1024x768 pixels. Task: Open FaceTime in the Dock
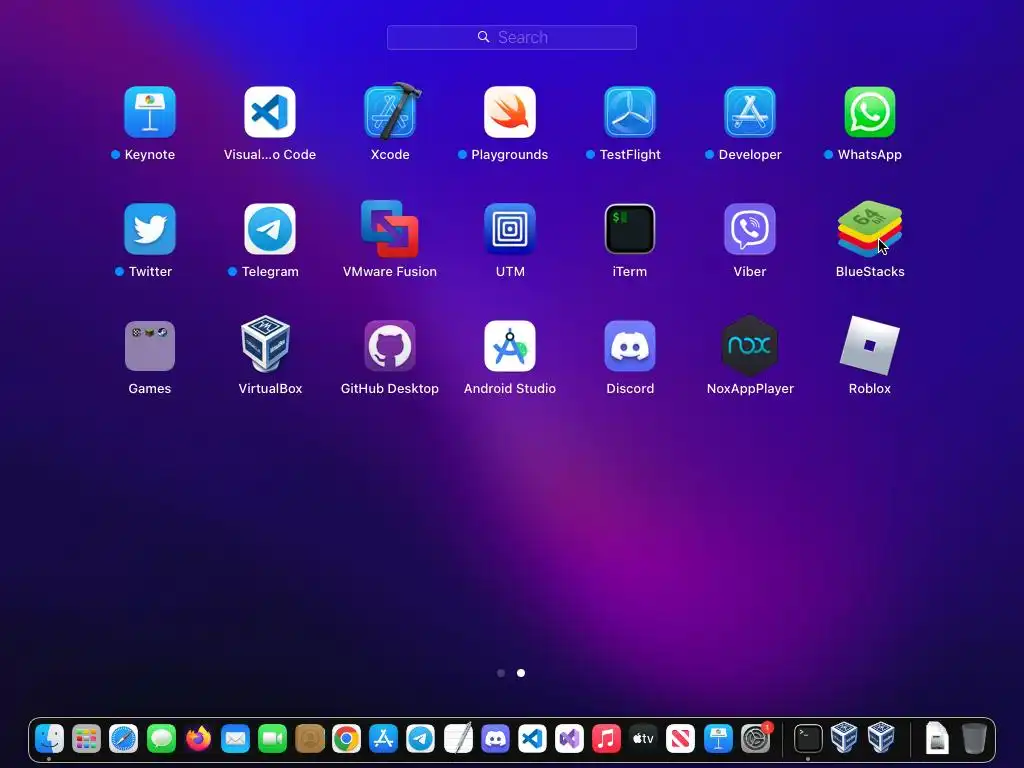tap(272, 739)
